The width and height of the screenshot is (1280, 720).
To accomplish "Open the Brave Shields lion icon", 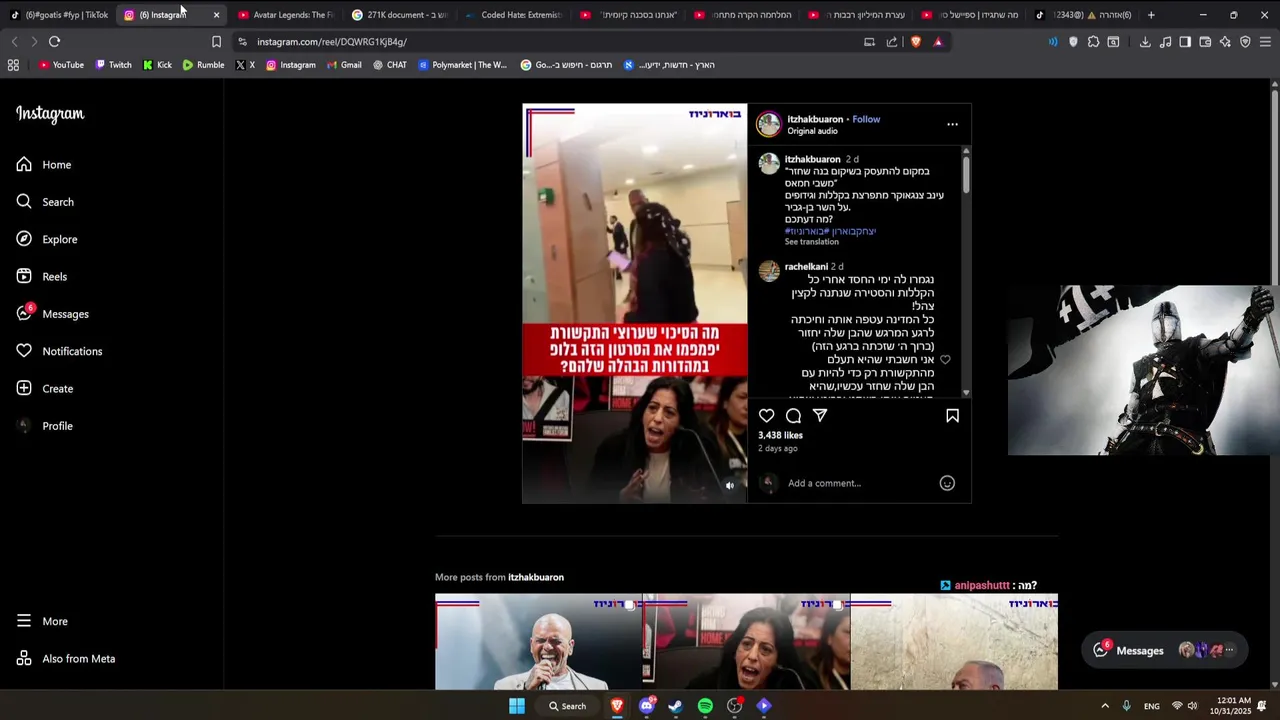I will pyautogui.click(x=915, y=41).
